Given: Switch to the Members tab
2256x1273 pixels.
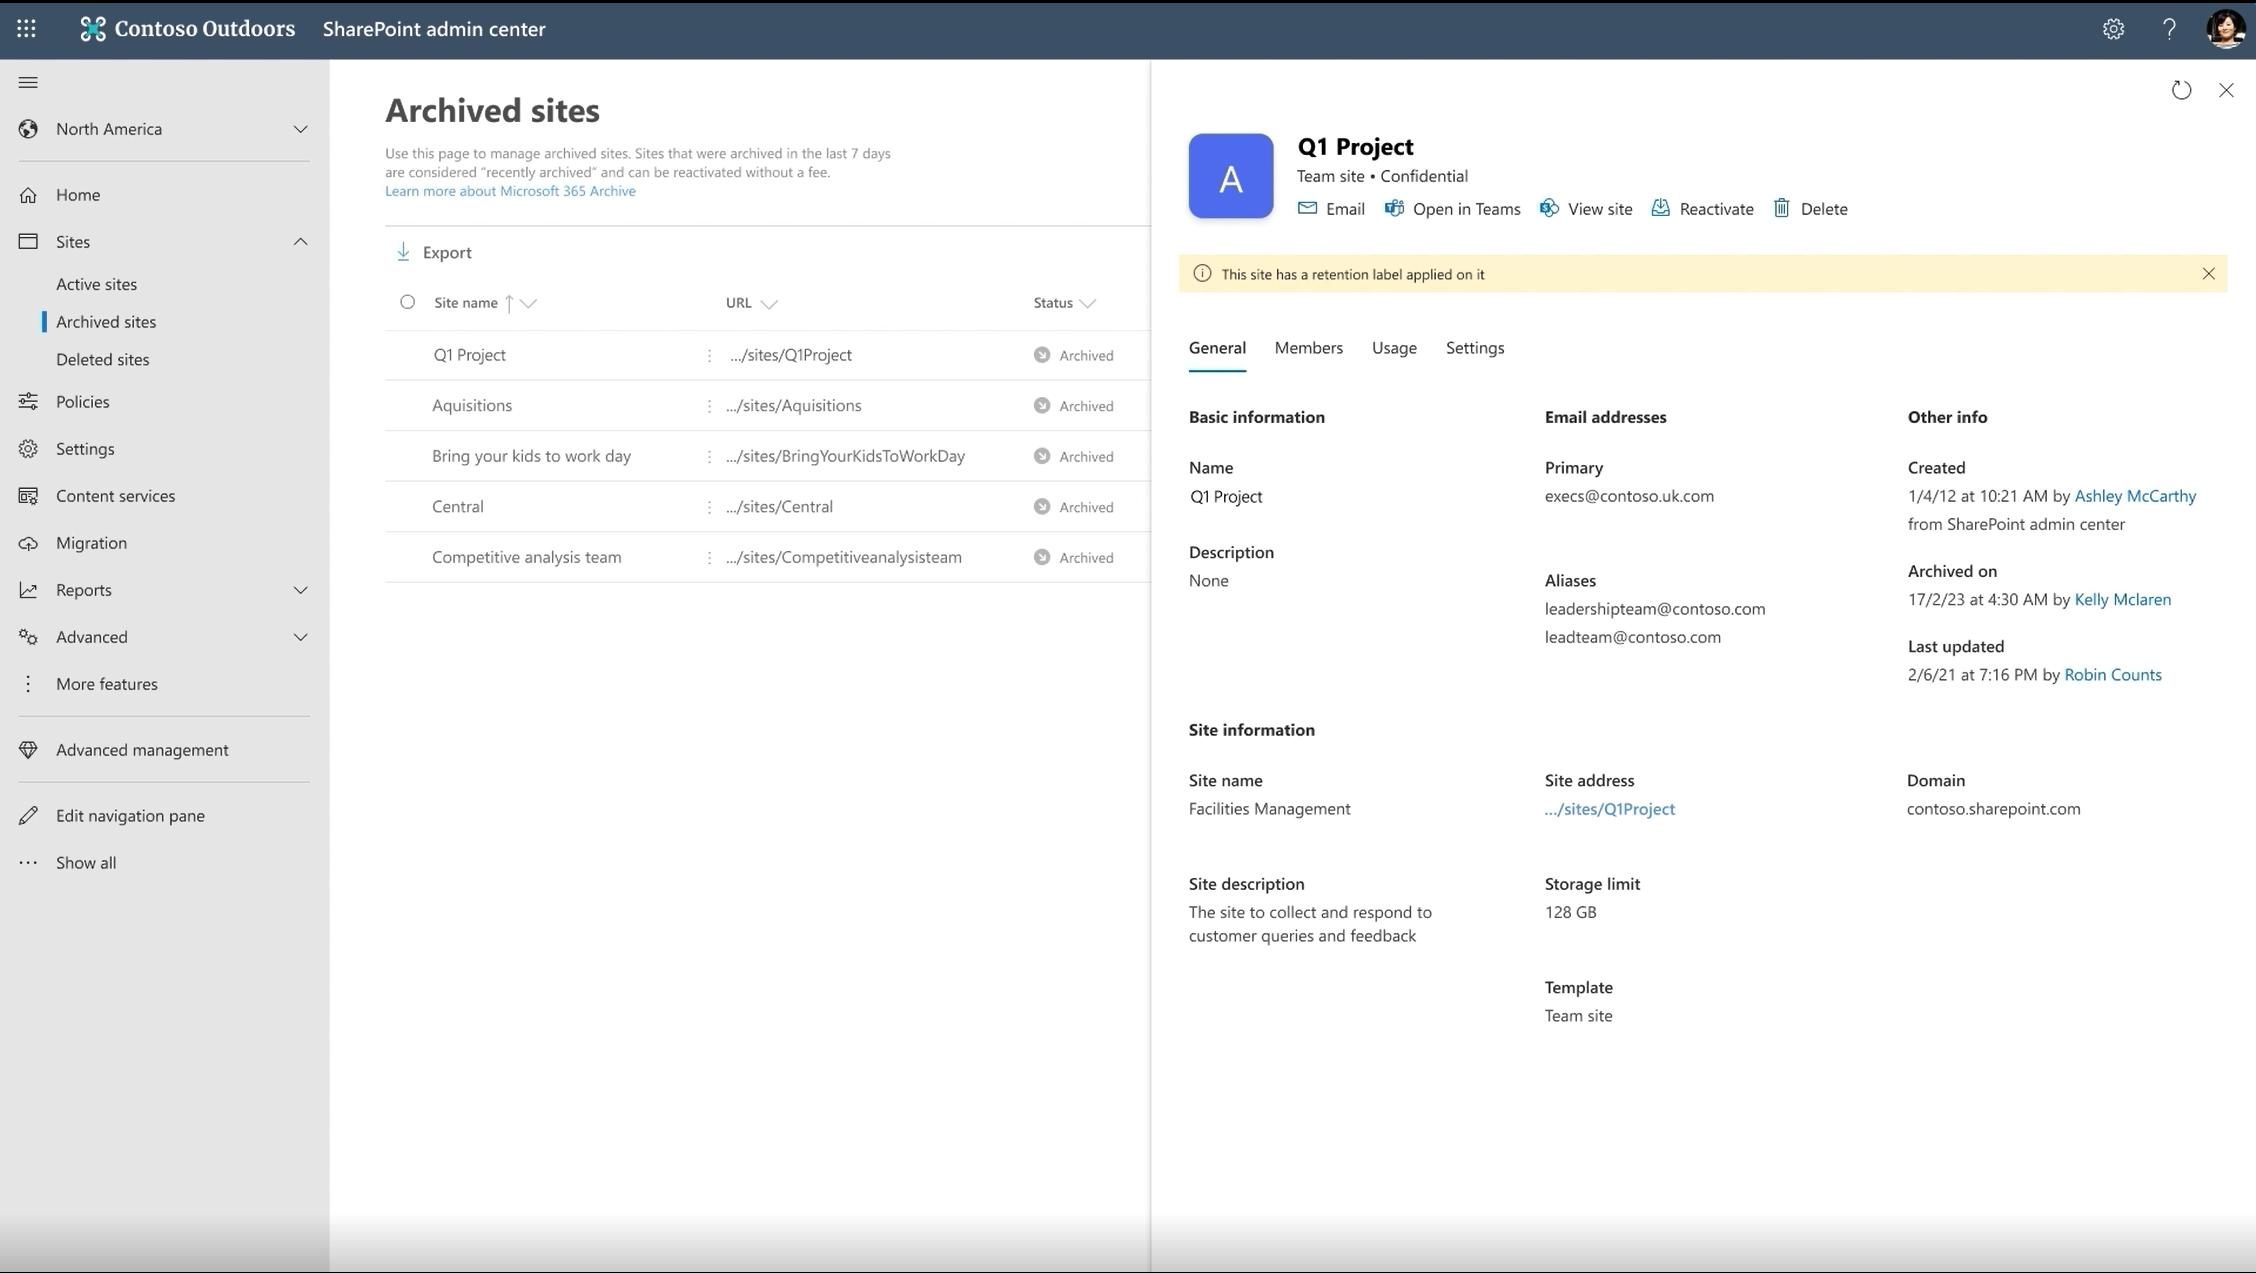Looking at the screenshot, I should pos(1308,347).
